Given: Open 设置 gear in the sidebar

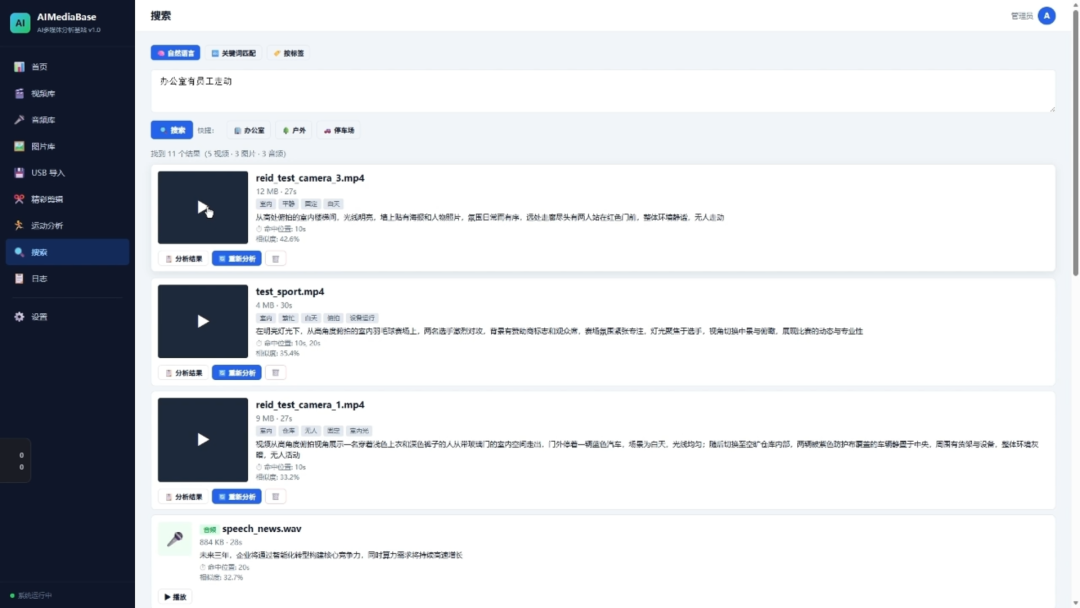Looking at the screenshot, I should tap(67, 317).
